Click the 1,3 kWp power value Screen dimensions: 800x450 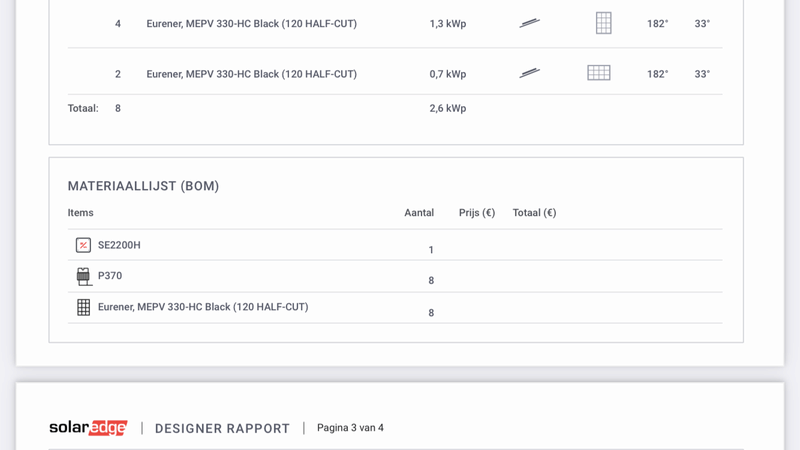tap(448, 24)
